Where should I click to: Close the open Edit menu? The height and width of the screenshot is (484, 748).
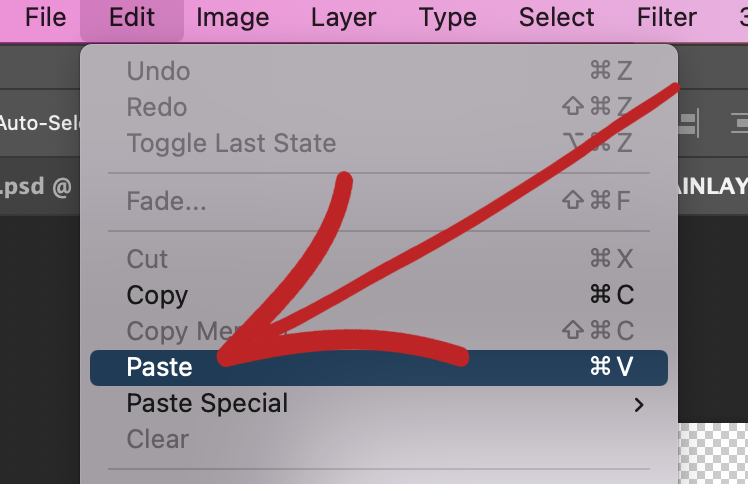click(x=132, y=18)
